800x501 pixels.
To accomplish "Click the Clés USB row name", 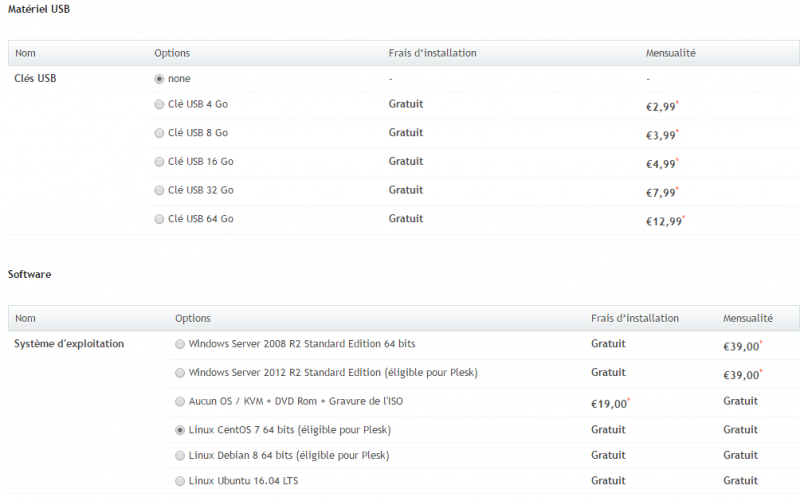I will (x=35, y=79).
